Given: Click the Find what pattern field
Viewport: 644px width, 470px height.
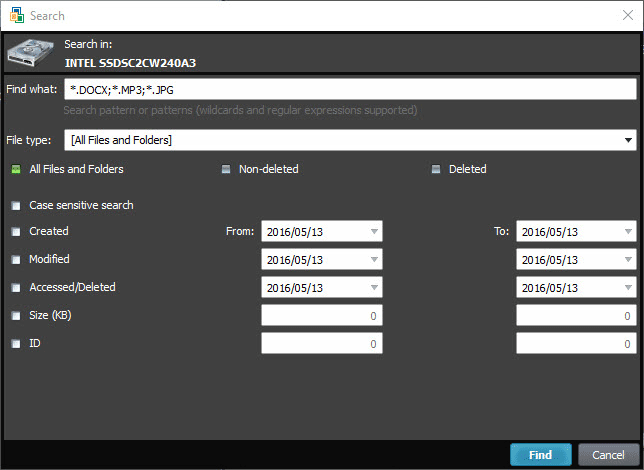Looking at the screenshot, I should 350,89.
